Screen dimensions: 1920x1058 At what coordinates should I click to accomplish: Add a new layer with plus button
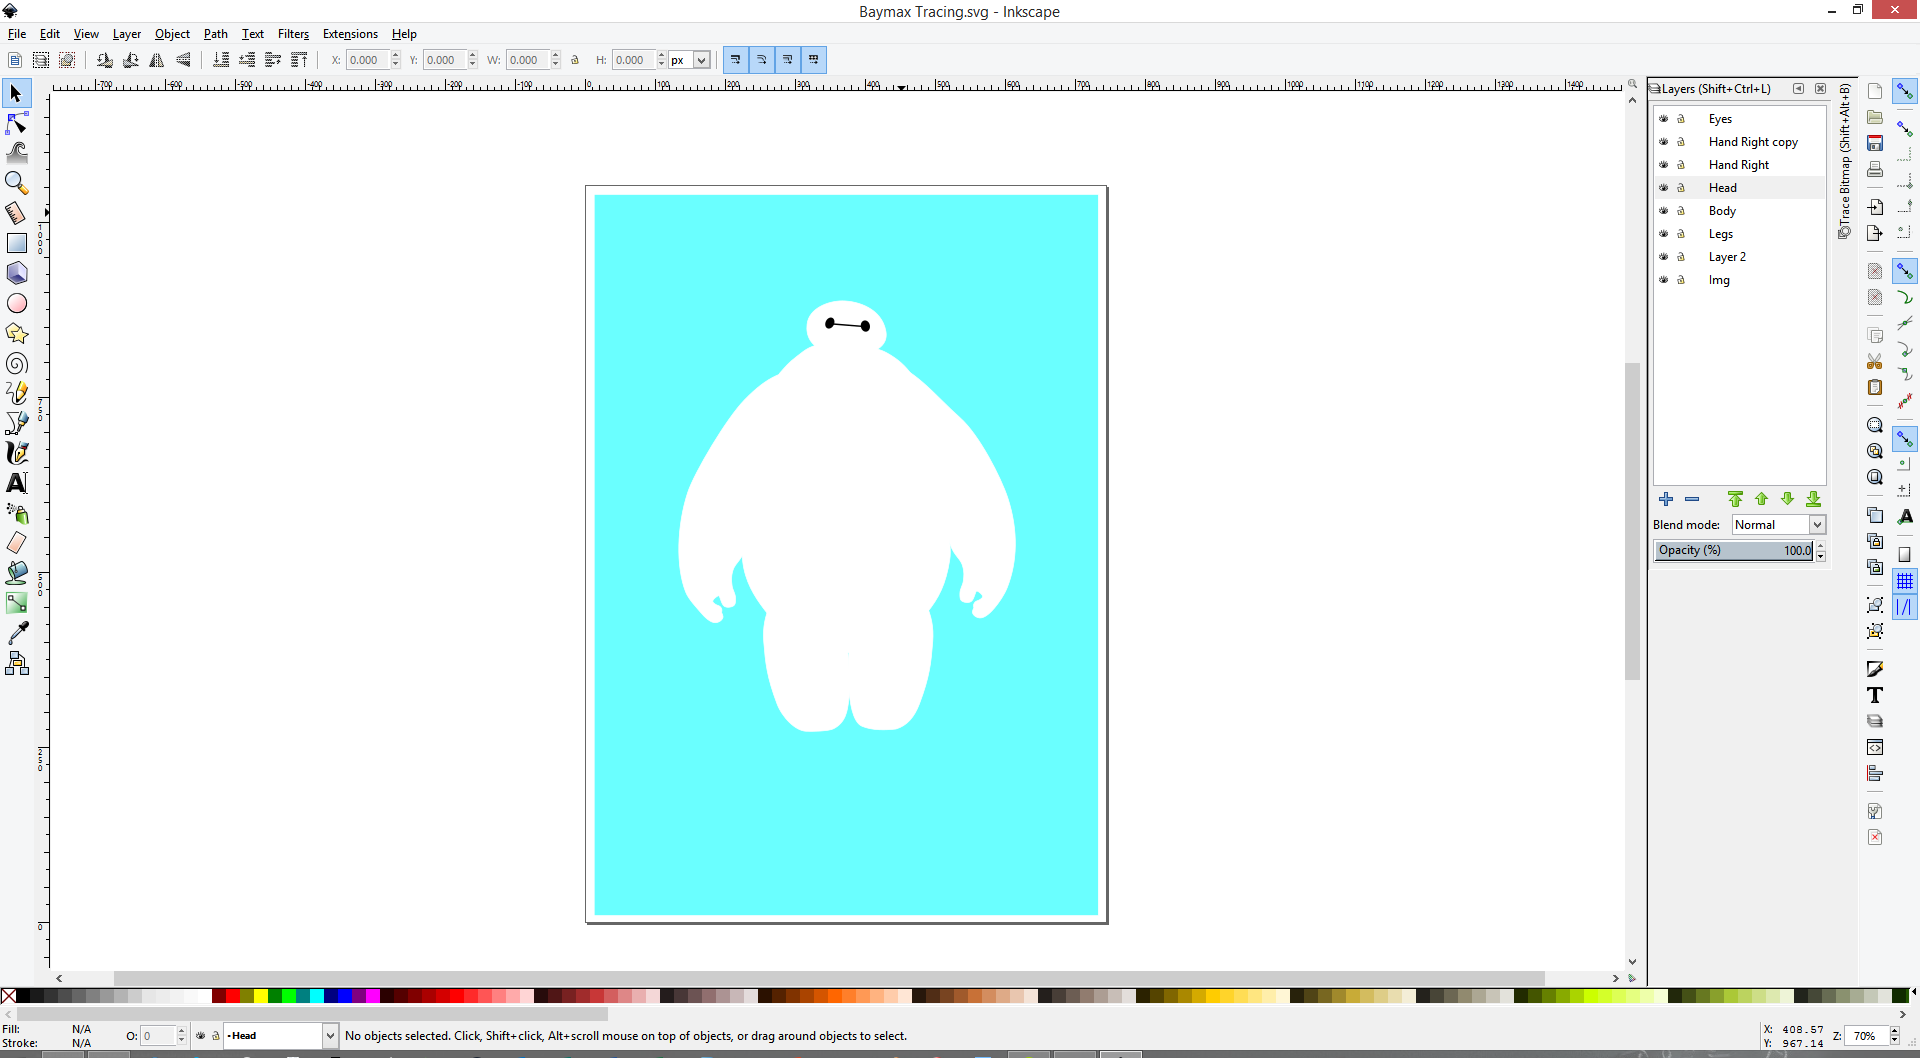click(1666, 499)
